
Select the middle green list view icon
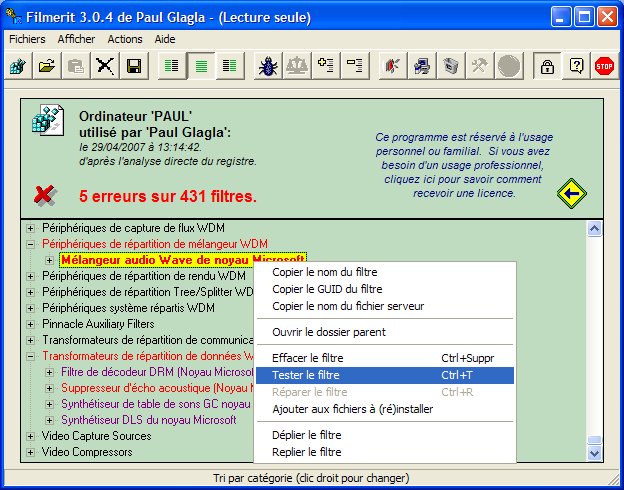201,66
